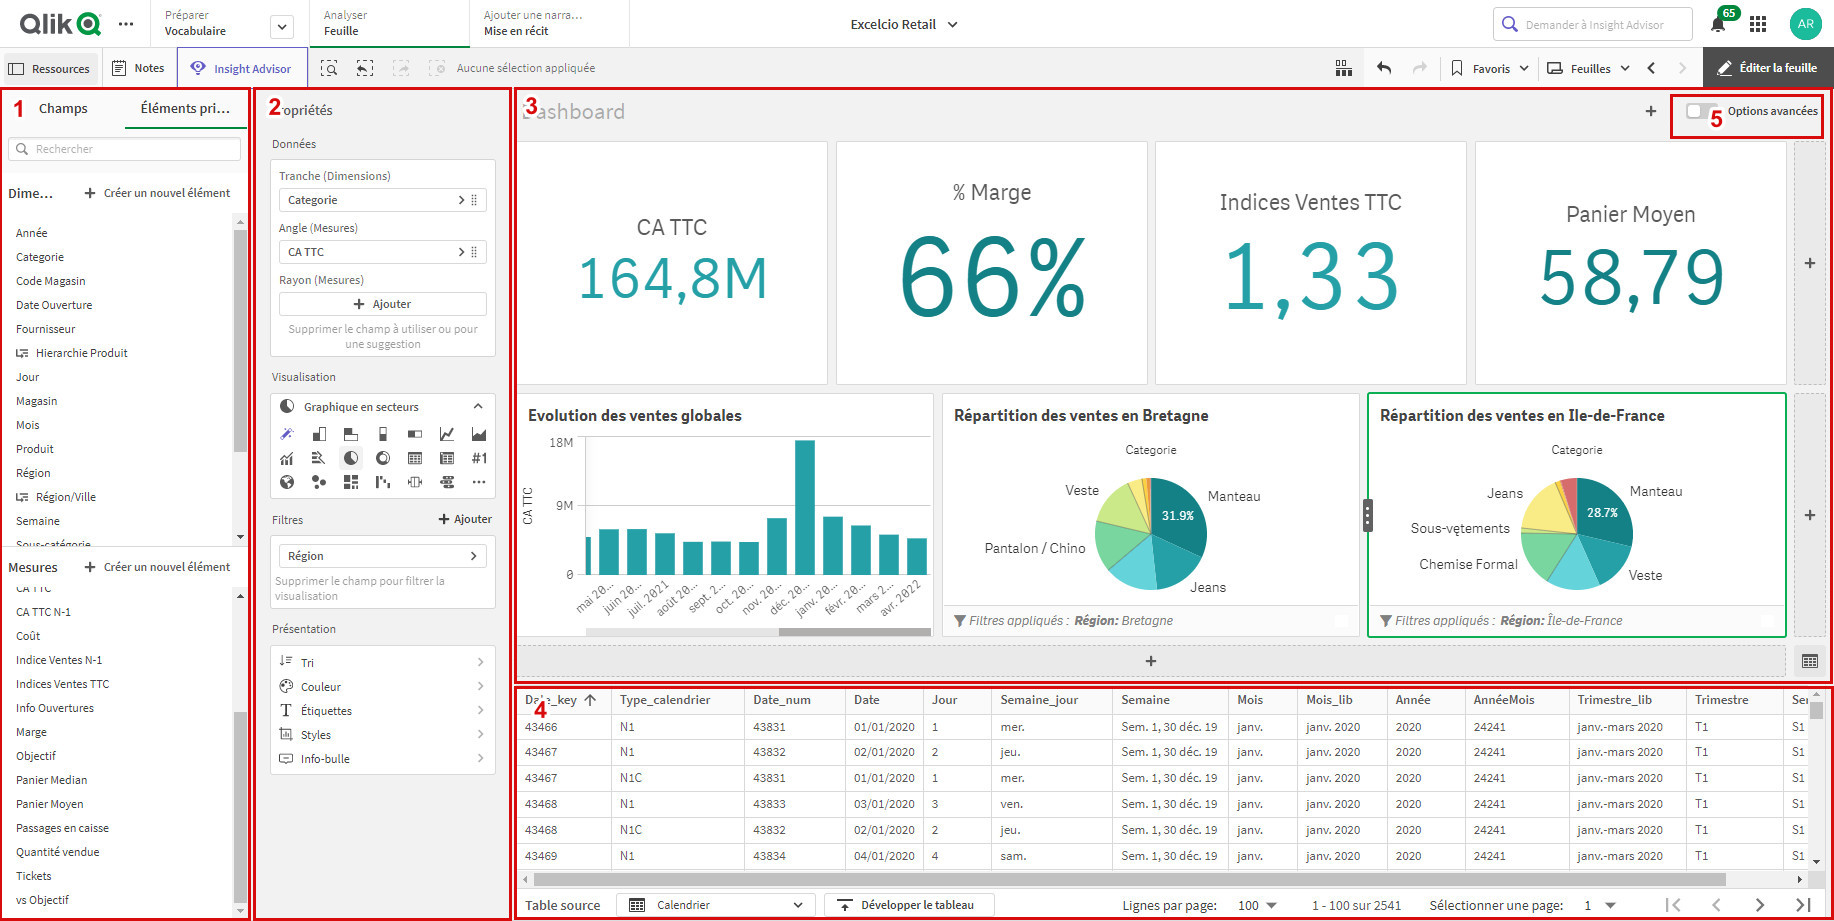
Task: Open the Excelcio Retail app dropdown
Action: point(903,24)
